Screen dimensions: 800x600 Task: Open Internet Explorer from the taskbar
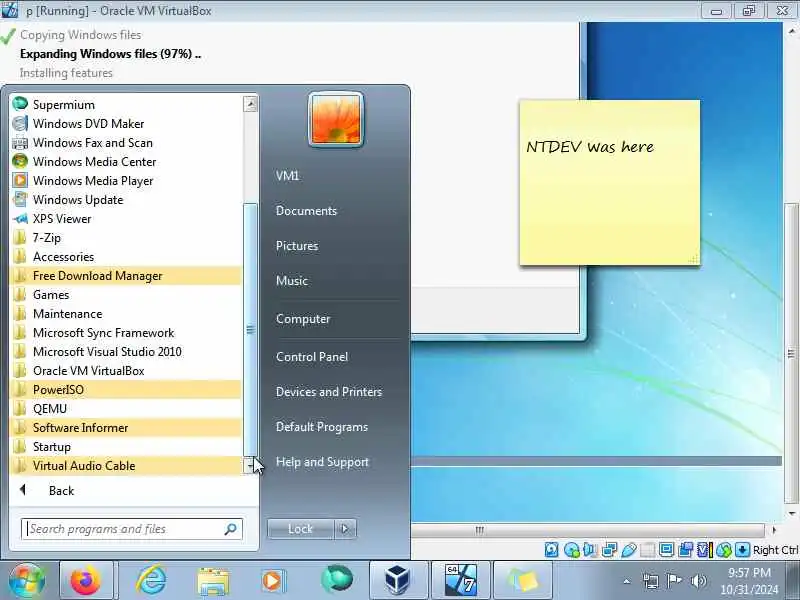[152, 580]
